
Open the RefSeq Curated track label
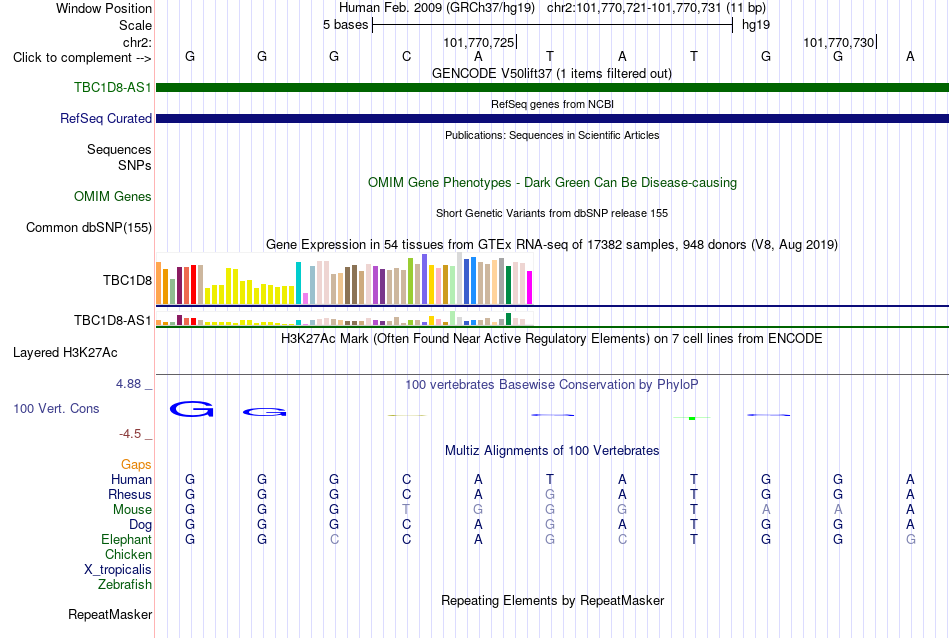[106, 118]
